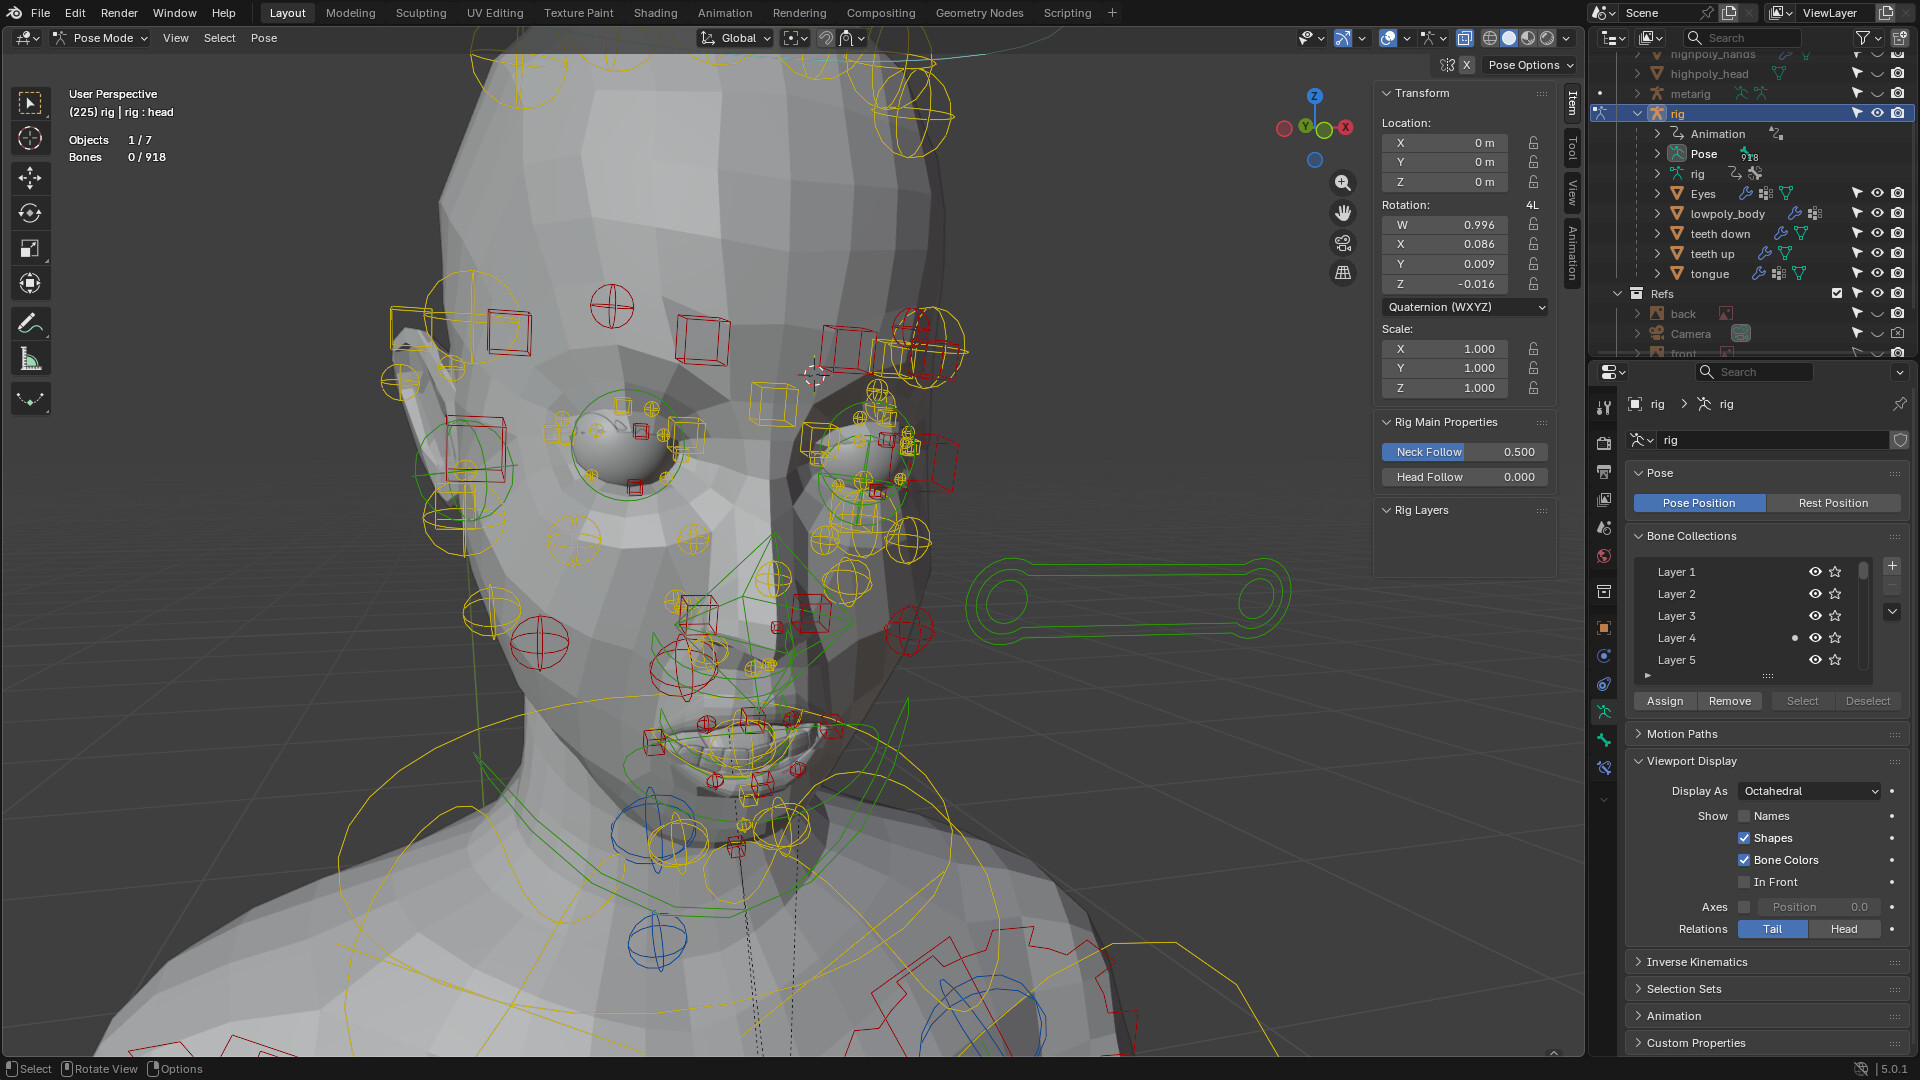This screenshot has height=1080, width=1920.
Task: Enable the Names checkbox
Action: point(1744,816)
